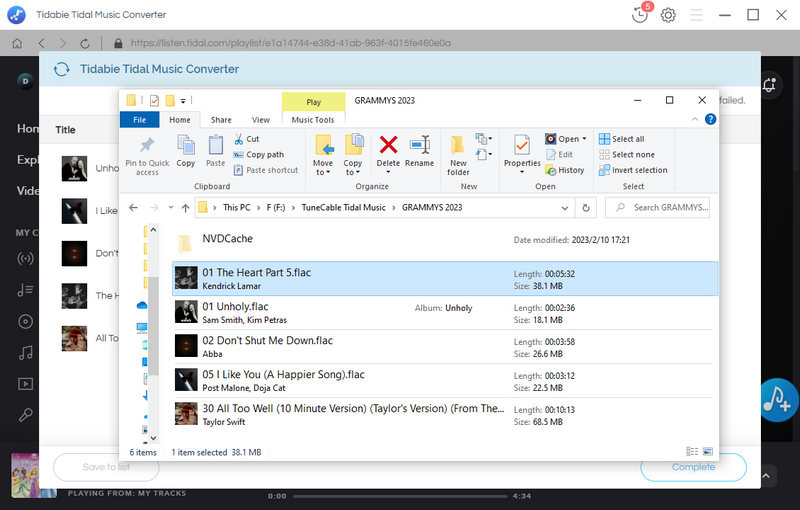Go to home in Tidabie browser bar

[17, 43]
